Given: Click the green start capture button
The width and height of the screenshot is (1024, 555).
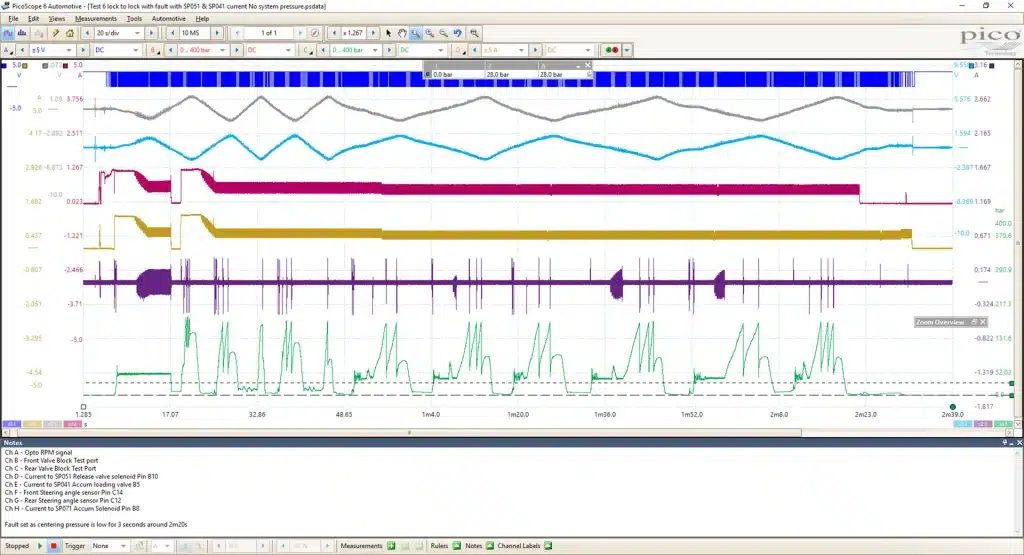Looking at the screenshot, I should 40,546.
